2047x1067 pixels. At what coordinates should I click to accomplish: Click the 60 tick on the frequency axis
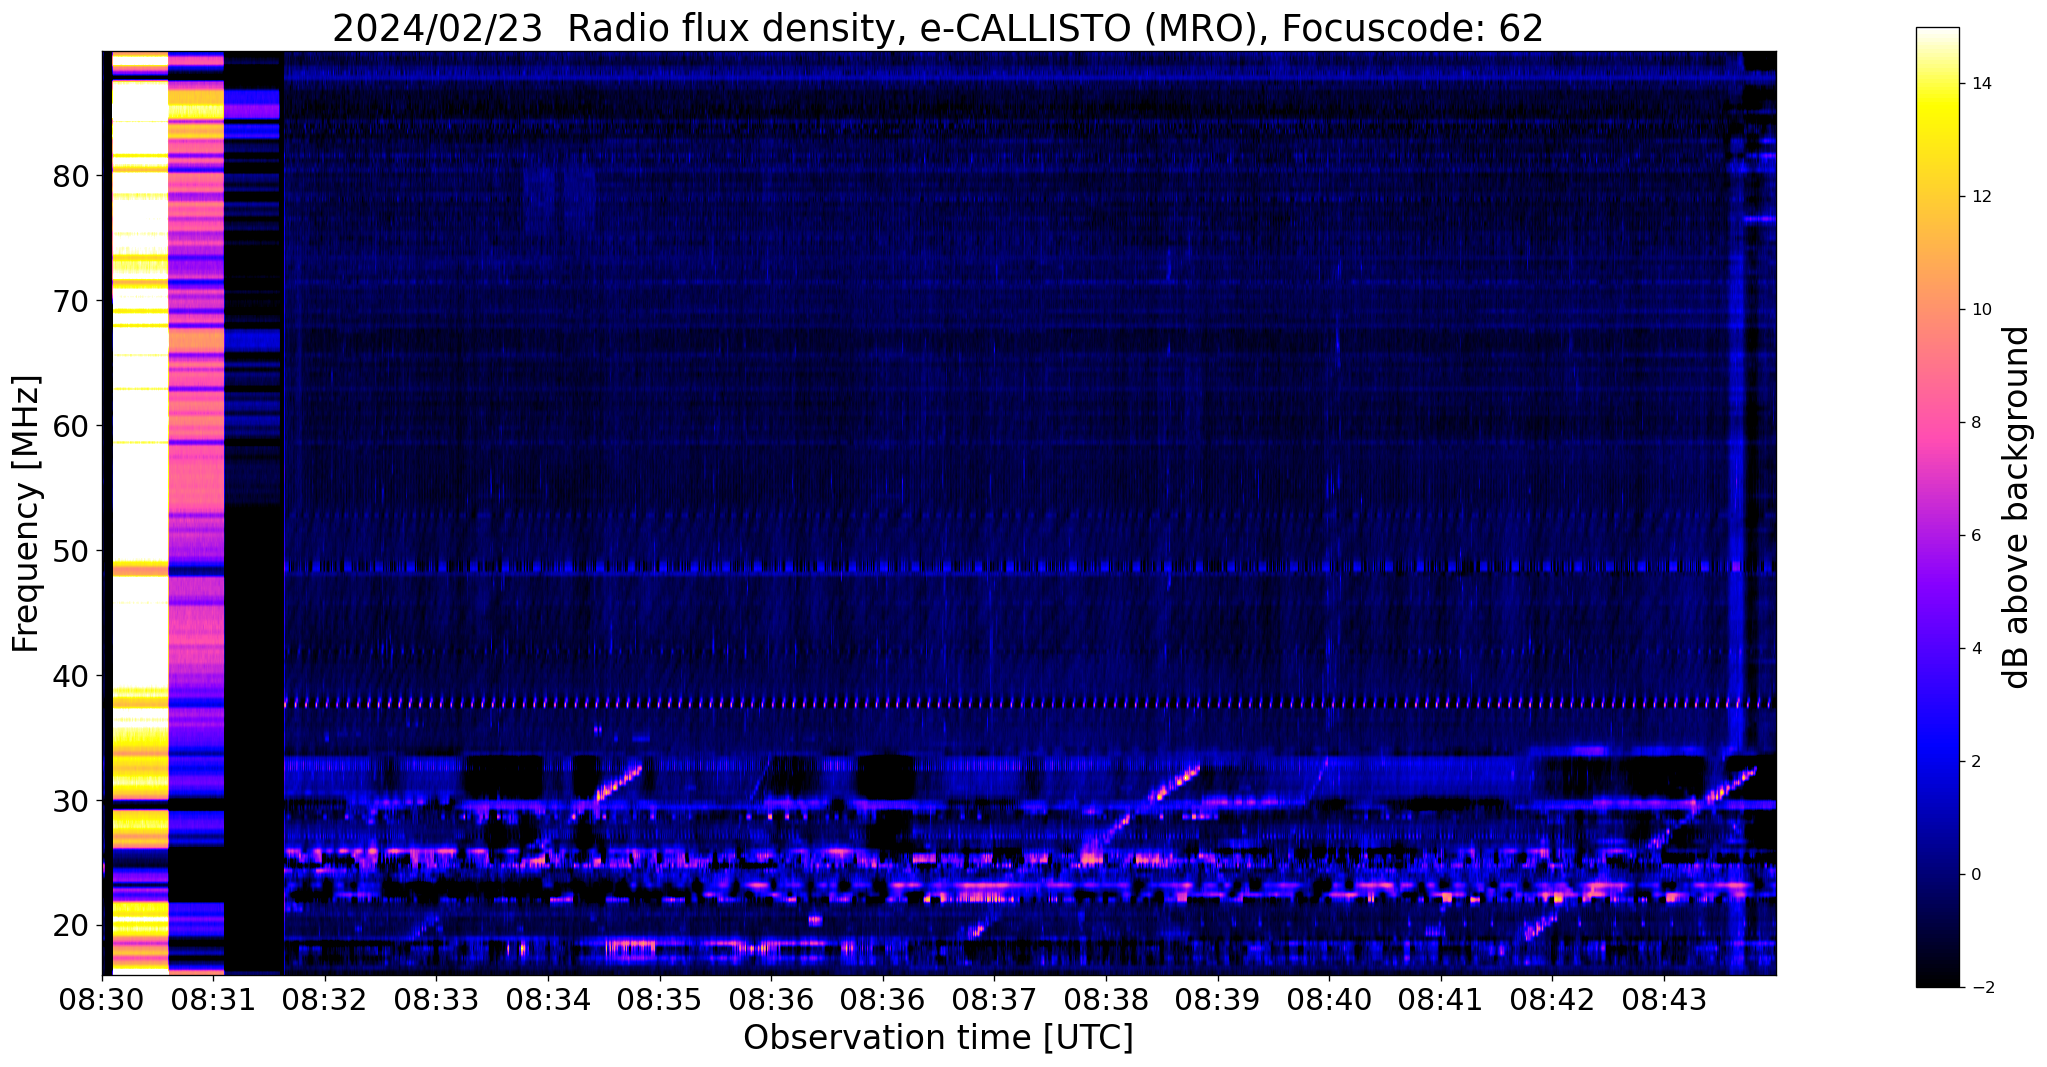coord(71,426)
